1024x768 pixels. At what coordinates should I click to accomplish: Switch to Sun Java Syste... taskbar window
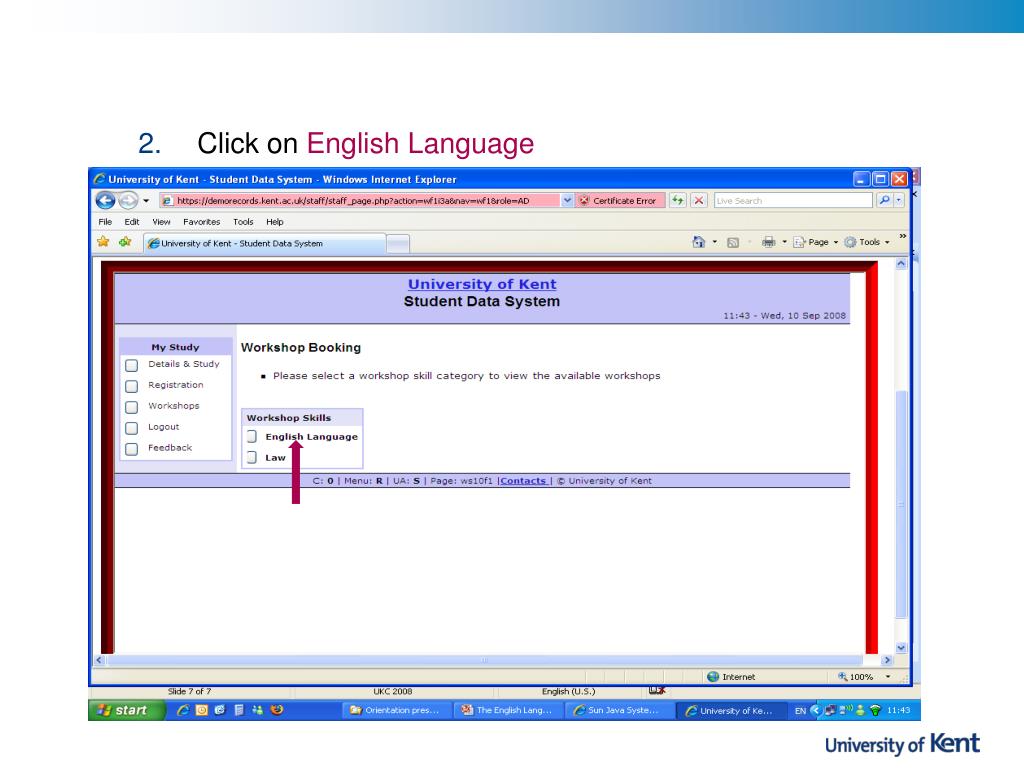620,710
